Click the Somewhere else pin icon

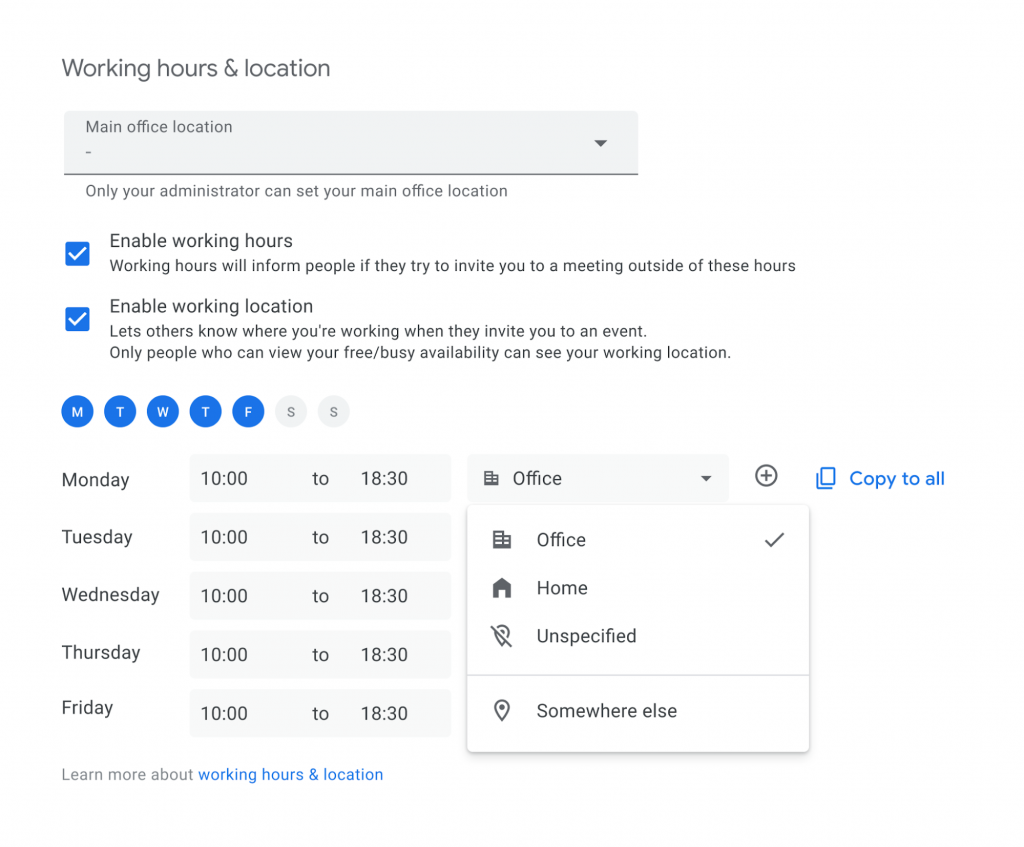(x=504, y=710)
